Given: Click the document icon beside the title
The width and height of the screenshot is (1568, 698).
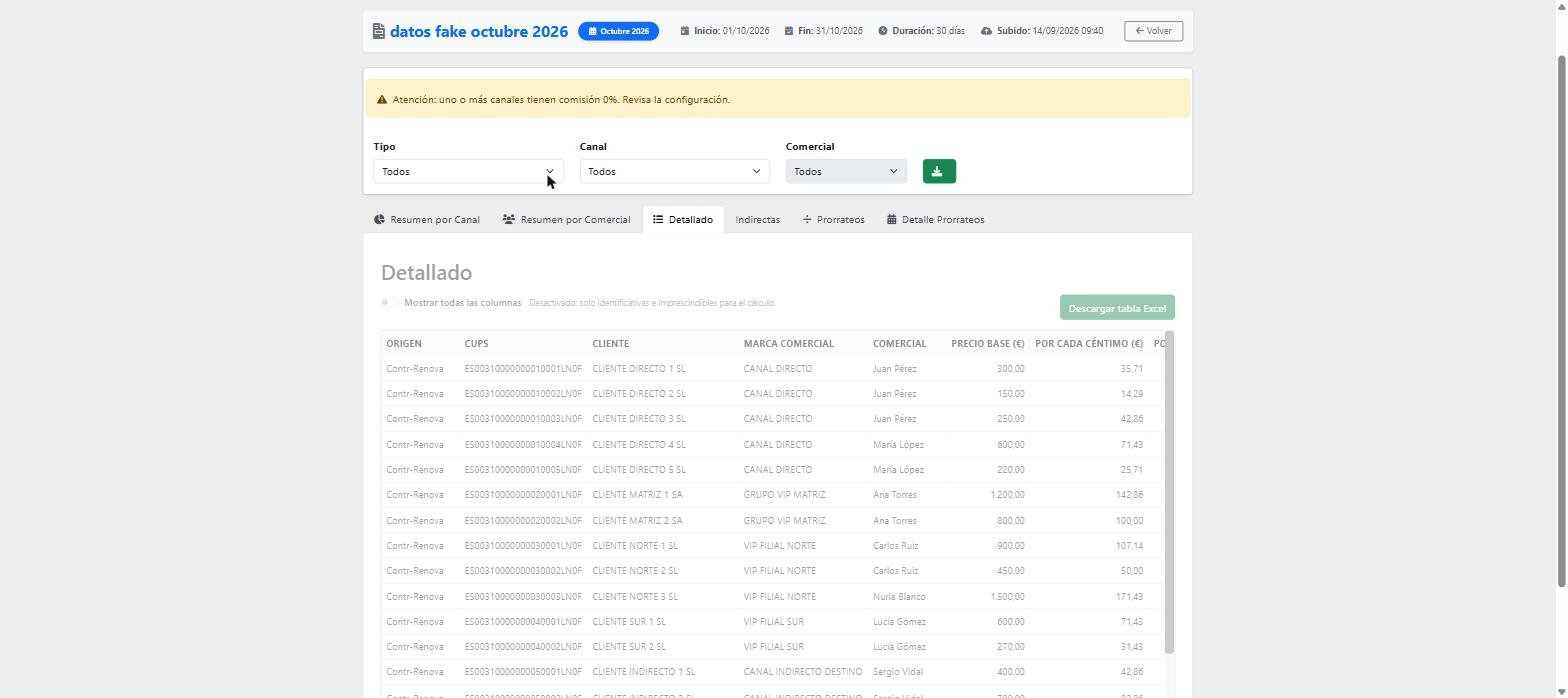Looking at the screenshot, I should (379, 31).
